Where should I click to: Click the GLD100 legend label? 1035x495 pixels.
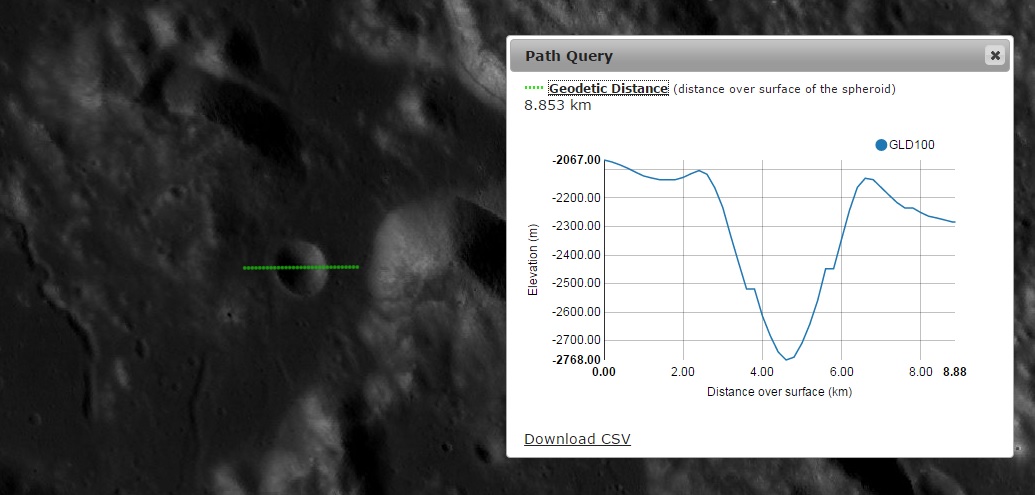911,145
